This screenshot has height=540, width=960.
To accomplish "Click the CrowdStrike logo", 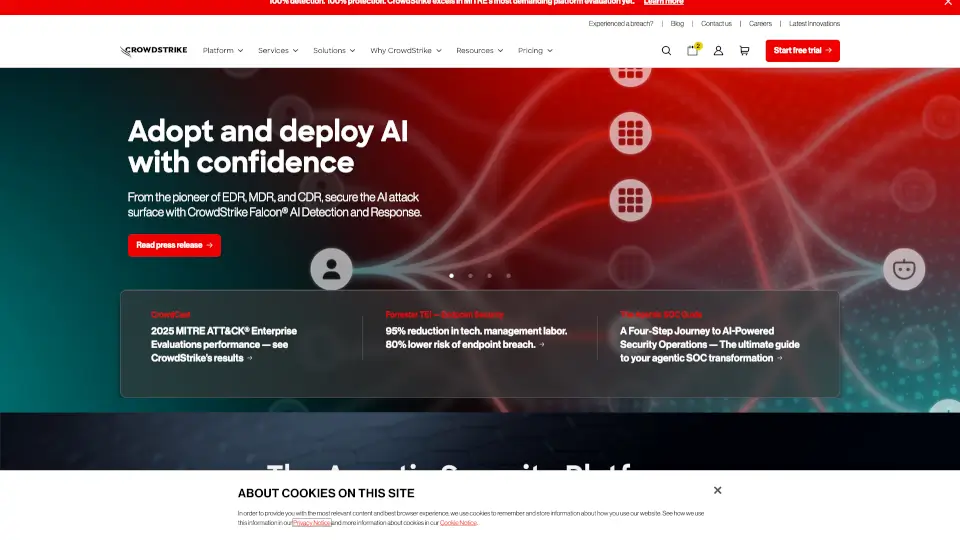I will coord(153,51).
